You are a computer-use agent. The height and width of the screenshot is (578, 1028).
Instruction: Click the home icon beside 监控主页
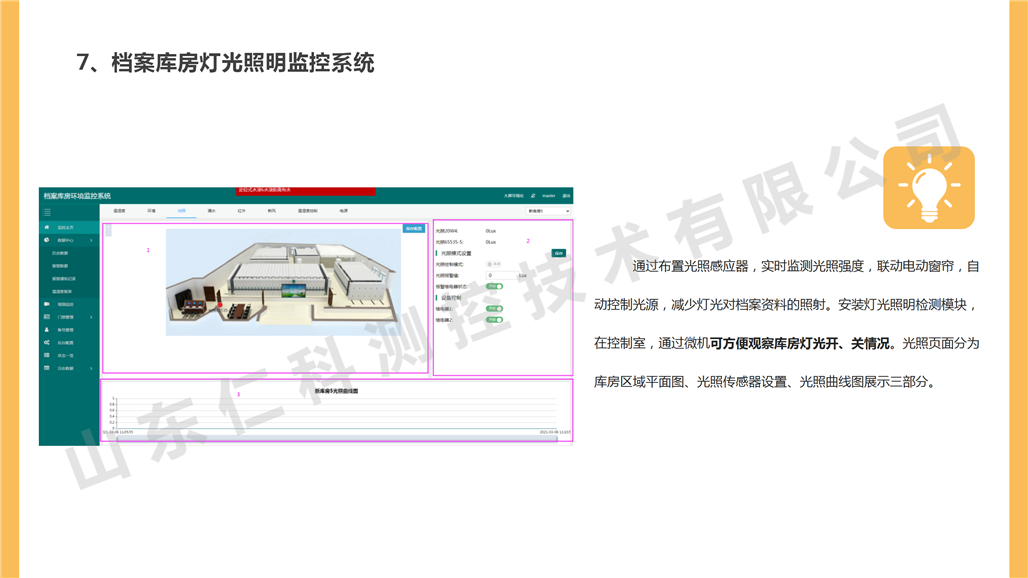coord(47,227)
